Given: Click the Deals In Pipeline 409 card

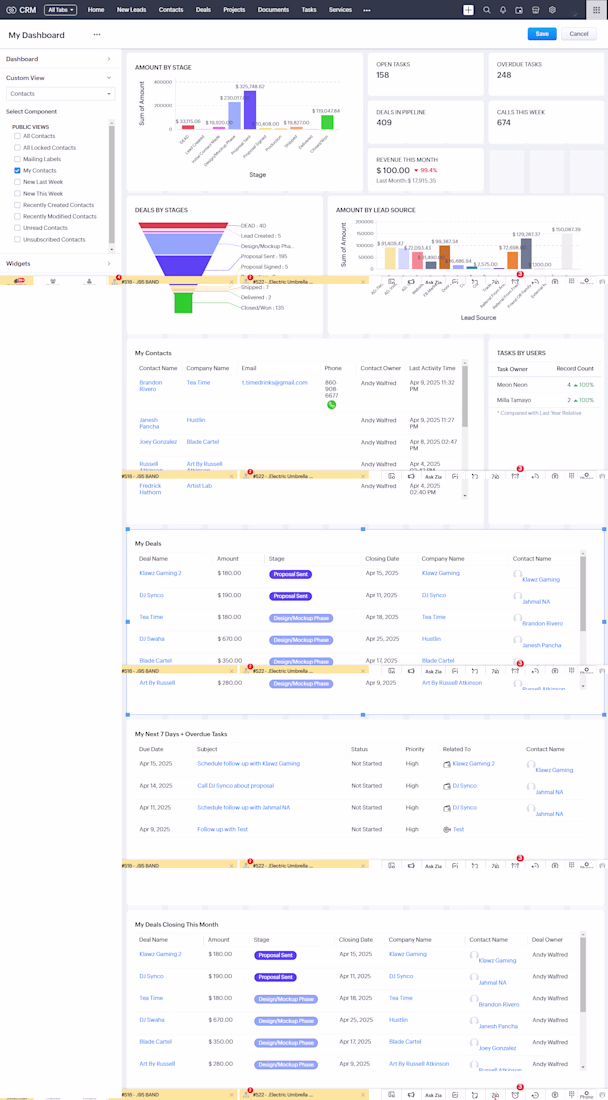Looking at the screenshot, I should coord(426,121).
